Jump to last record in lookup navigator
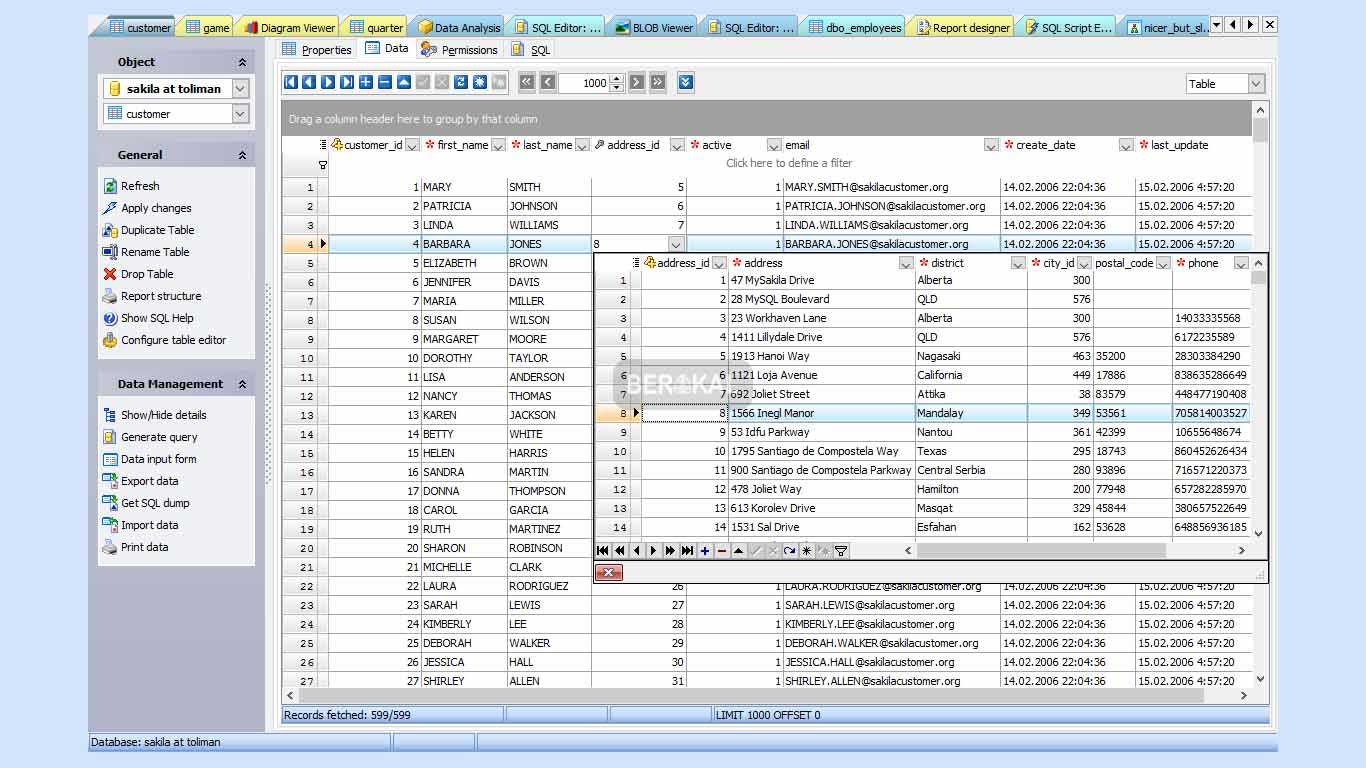1366x768 pixels. pos(688,551)
